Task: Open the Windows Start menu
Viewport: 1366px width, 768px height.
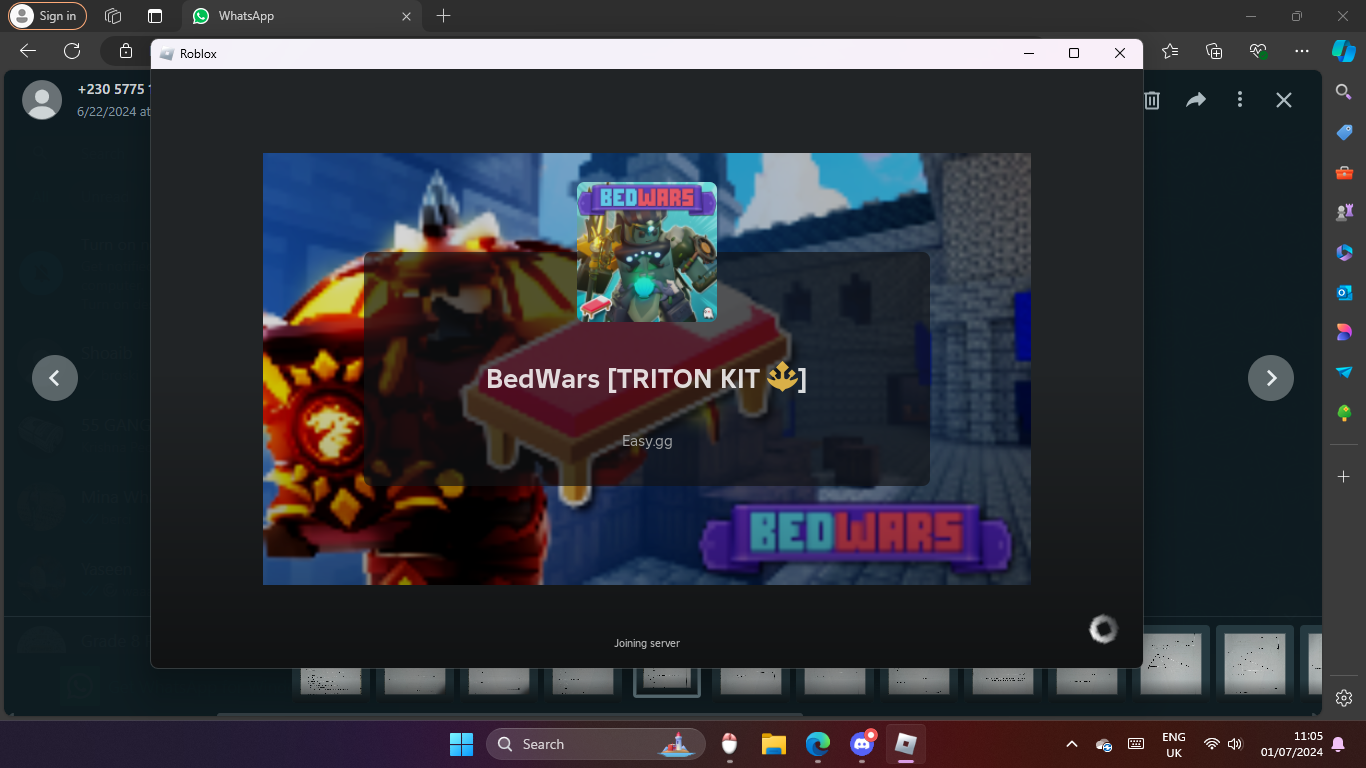Action: pyautogui.click(x=461, y=744)
